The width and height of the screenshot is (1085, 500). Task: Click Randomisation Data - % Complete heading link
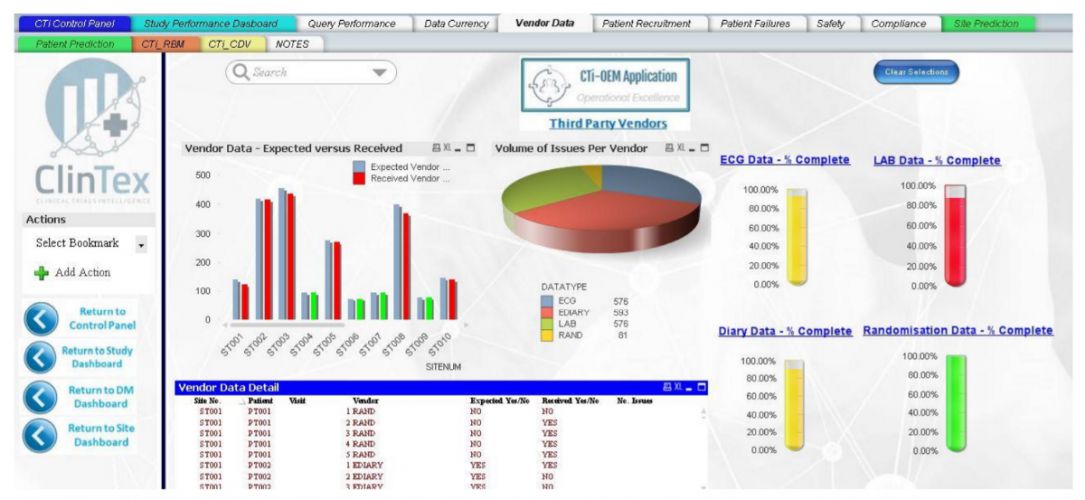pyautogui.click(x=958, y=331)
